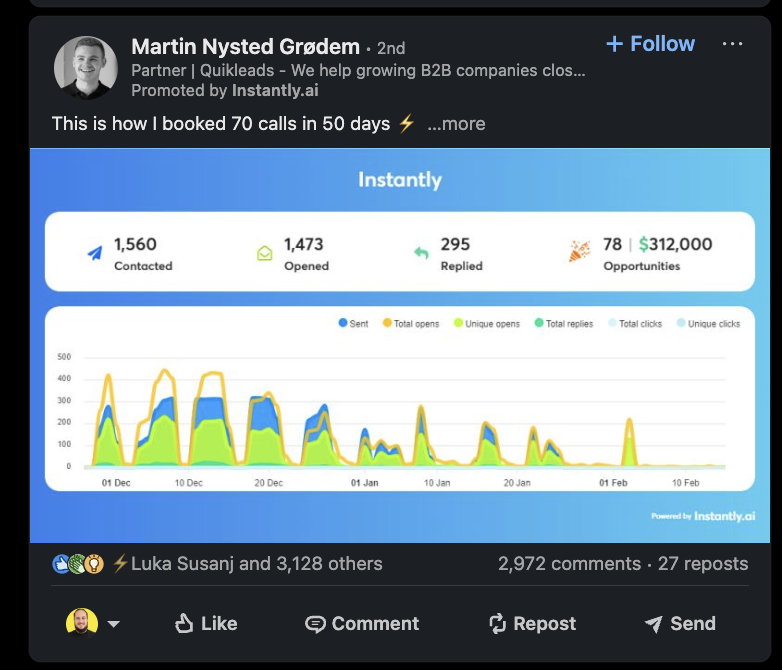Toggle the Sent legend series
This screenshot has height=670, width=782.
[x=354, y=323]
